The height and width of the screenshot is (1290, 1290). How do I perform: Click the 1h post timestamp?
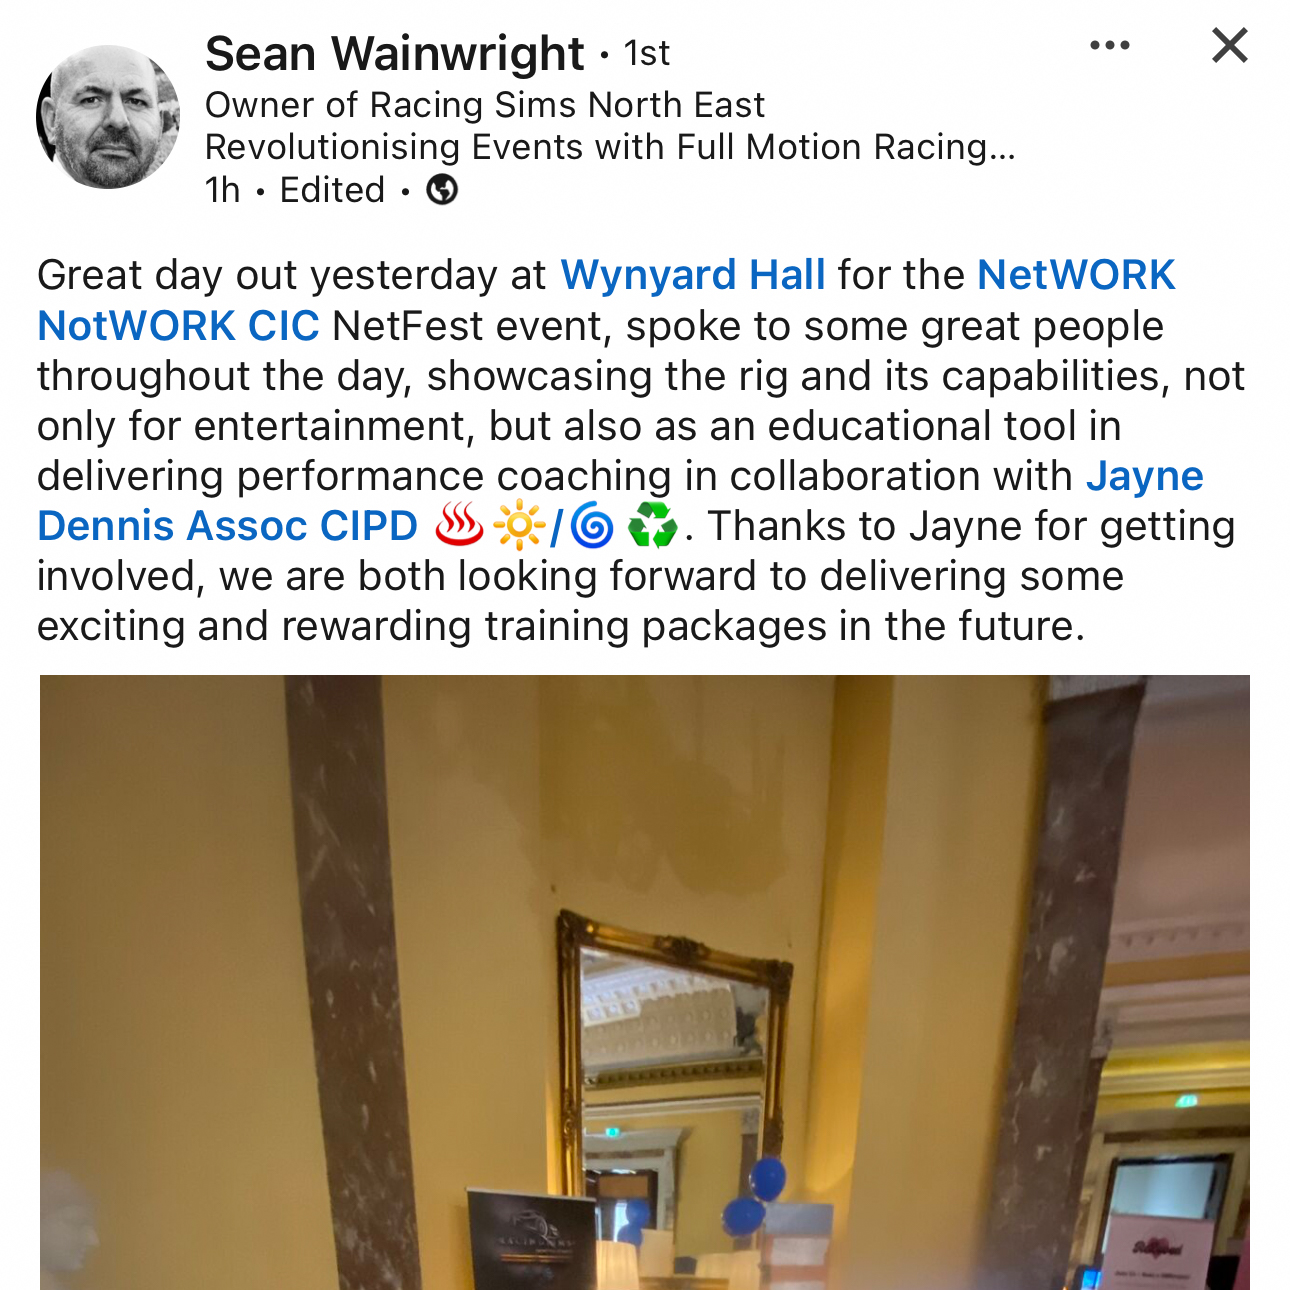tap(222, 189)
